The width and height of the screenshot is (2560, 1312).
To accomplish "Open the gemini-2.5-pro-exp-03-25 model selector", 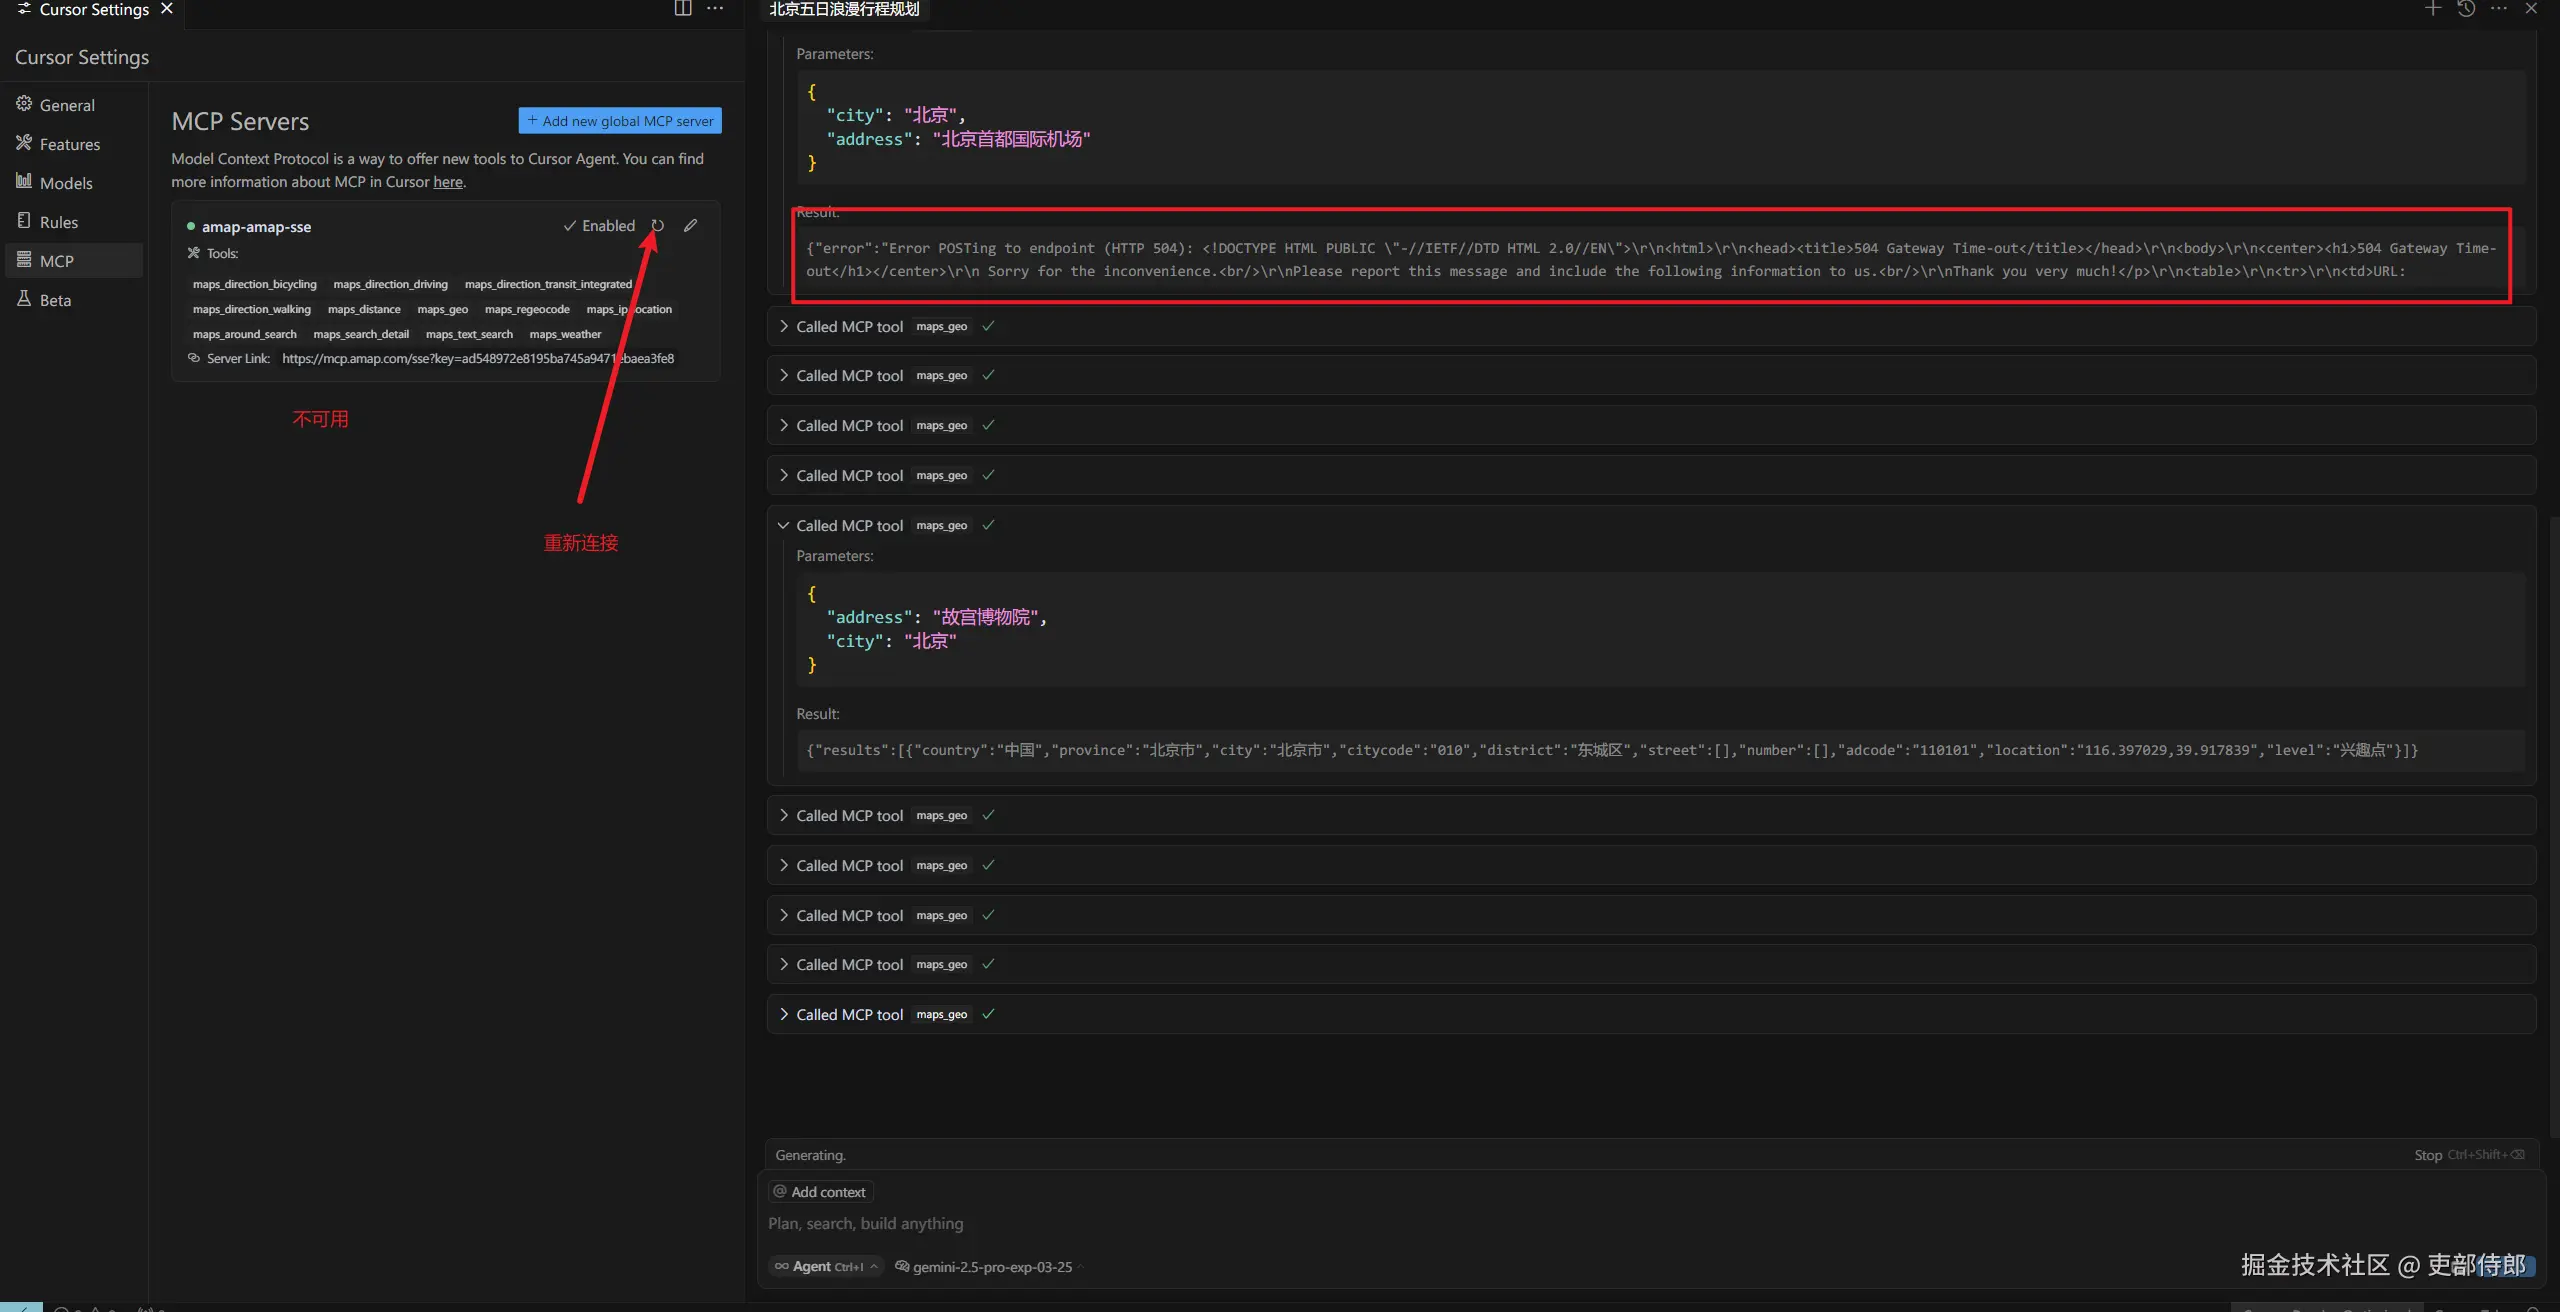I will click(x=990, y=1267).
